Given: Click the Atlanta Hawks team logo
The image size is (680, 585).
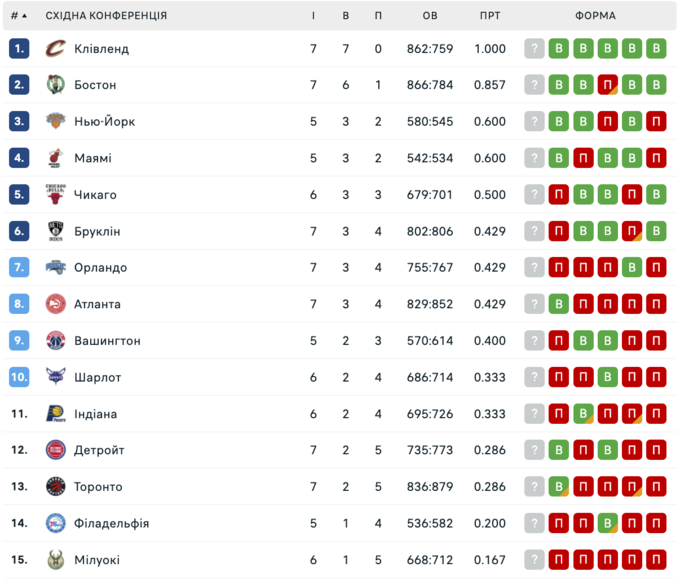Looking at the screenshot, I should [x=55, y=304].
